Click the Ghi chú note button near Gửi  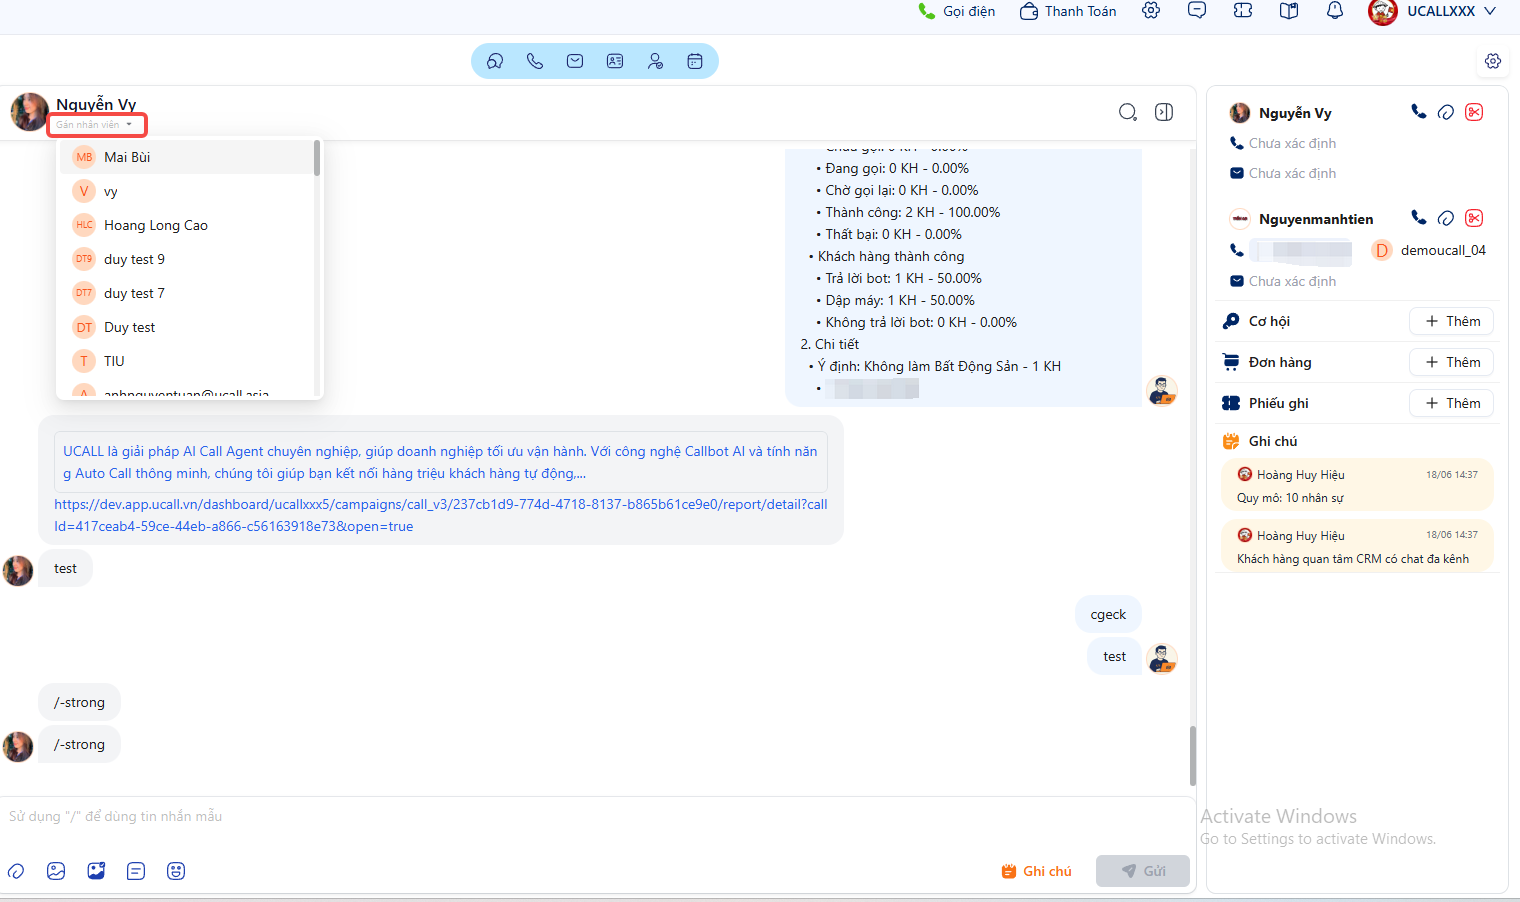click(x=1036, y=871)
